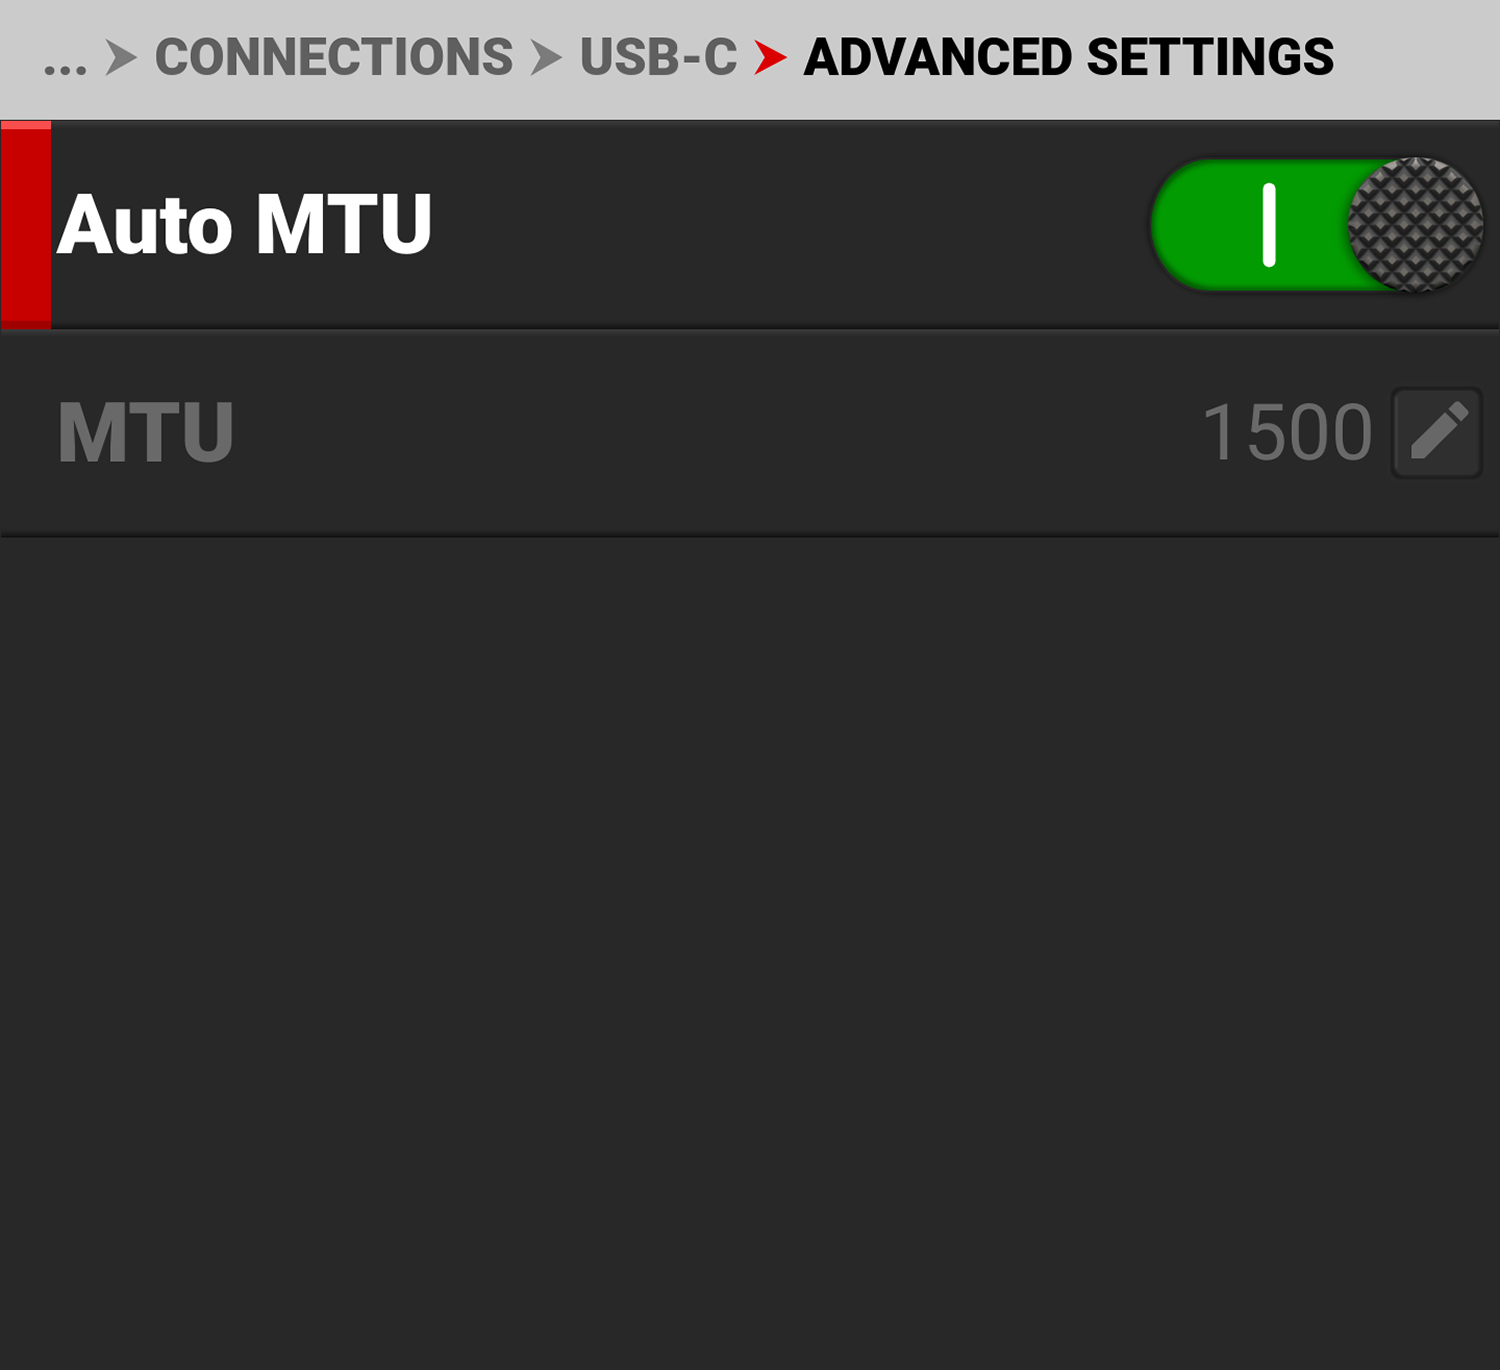Click the divider between Auto MTU and MTU rows

click(750, 329)
